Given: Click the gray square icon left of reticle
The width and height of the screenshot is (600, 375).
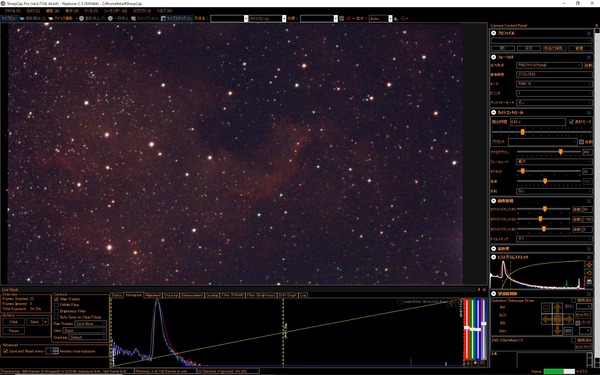Looking at the screenshot, I should click(x=341, y=18).
